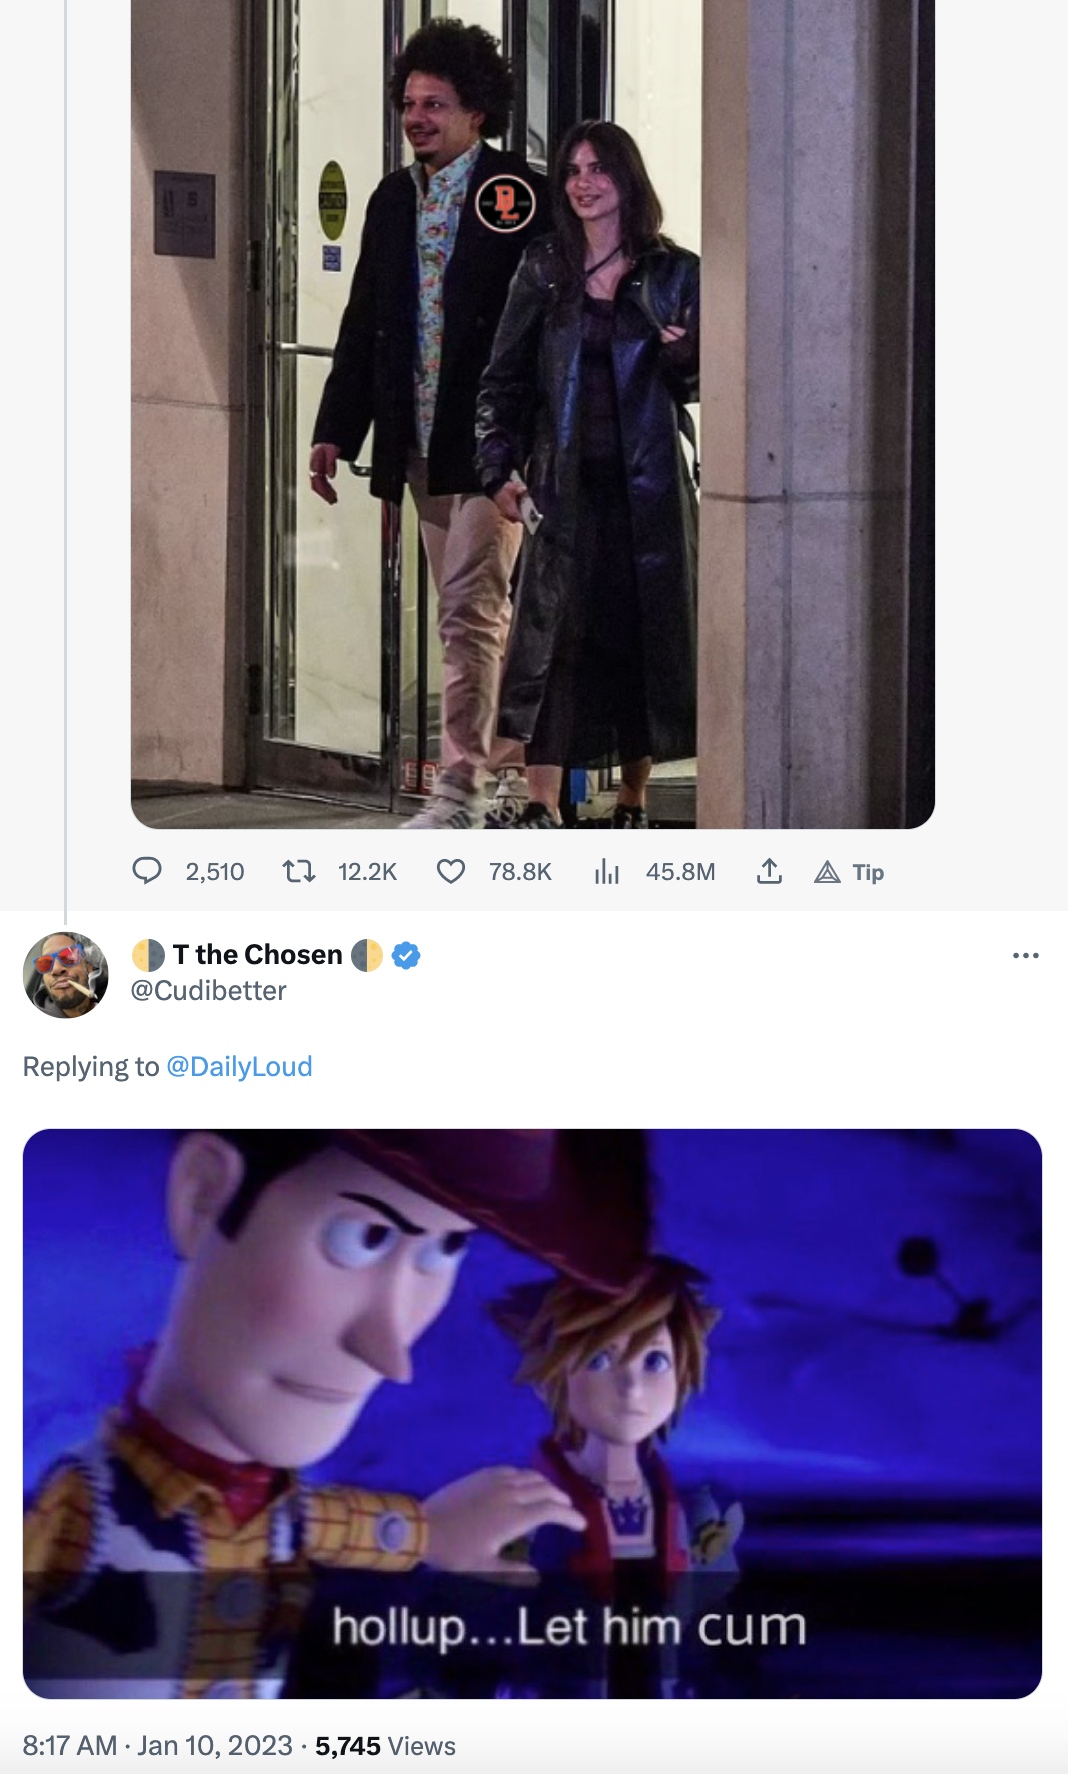
Task: Open T the Chosen's profile avatar
Action: tap(66, 975)
